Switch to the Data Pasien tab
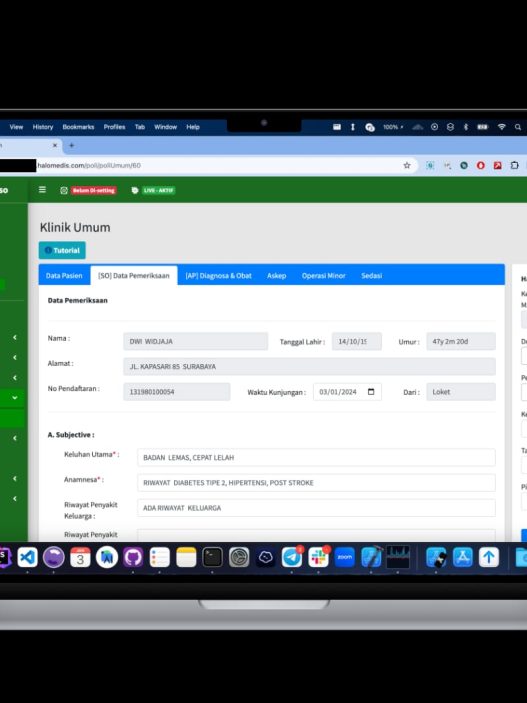The image size is (527, 703). (x=64, y=276)
